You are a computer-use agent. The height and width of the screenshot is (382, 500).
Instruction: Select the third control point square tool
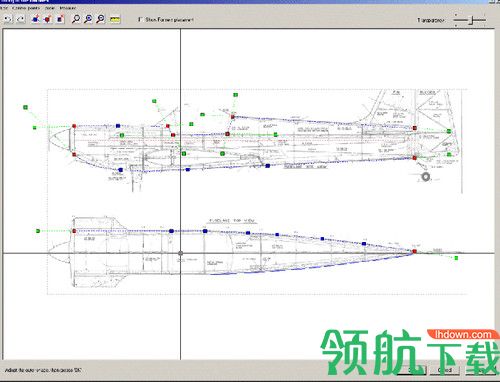[60, 19]
